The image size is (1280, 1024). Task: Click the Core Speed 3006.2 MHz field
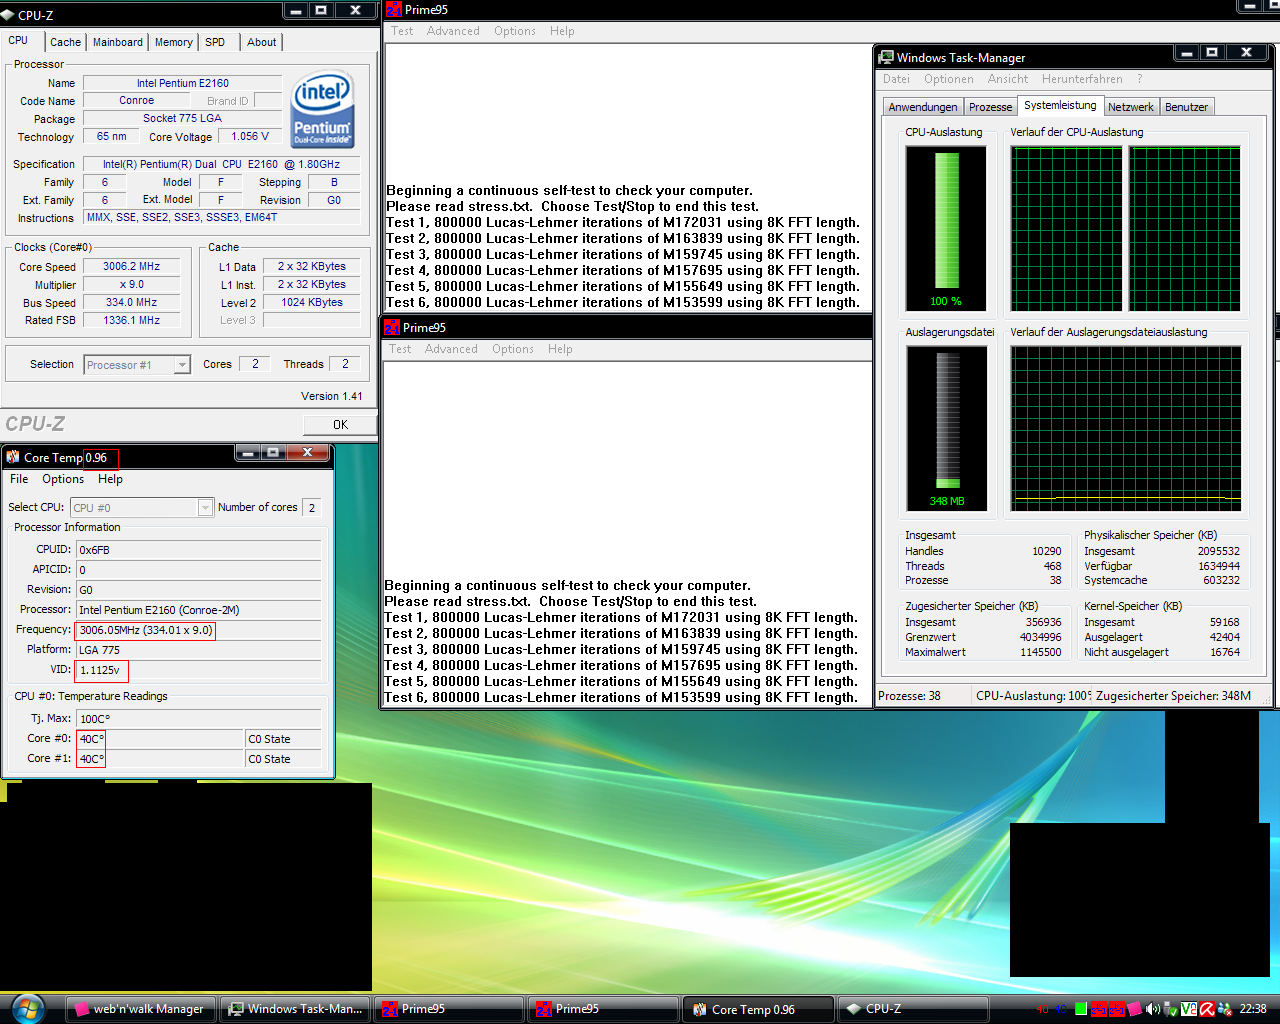coord(132,267)
